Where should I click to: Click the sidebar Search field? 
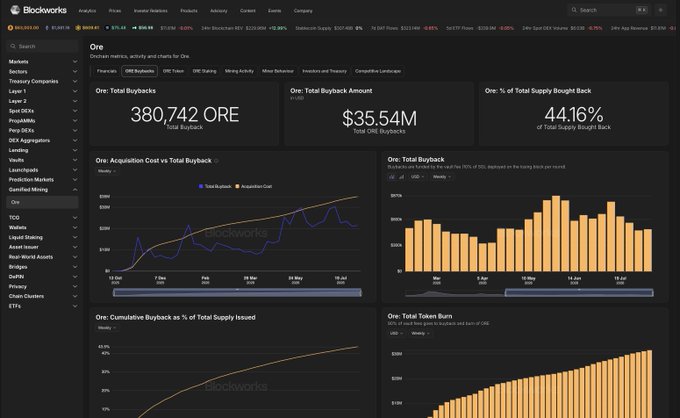(x=42, y=46)
